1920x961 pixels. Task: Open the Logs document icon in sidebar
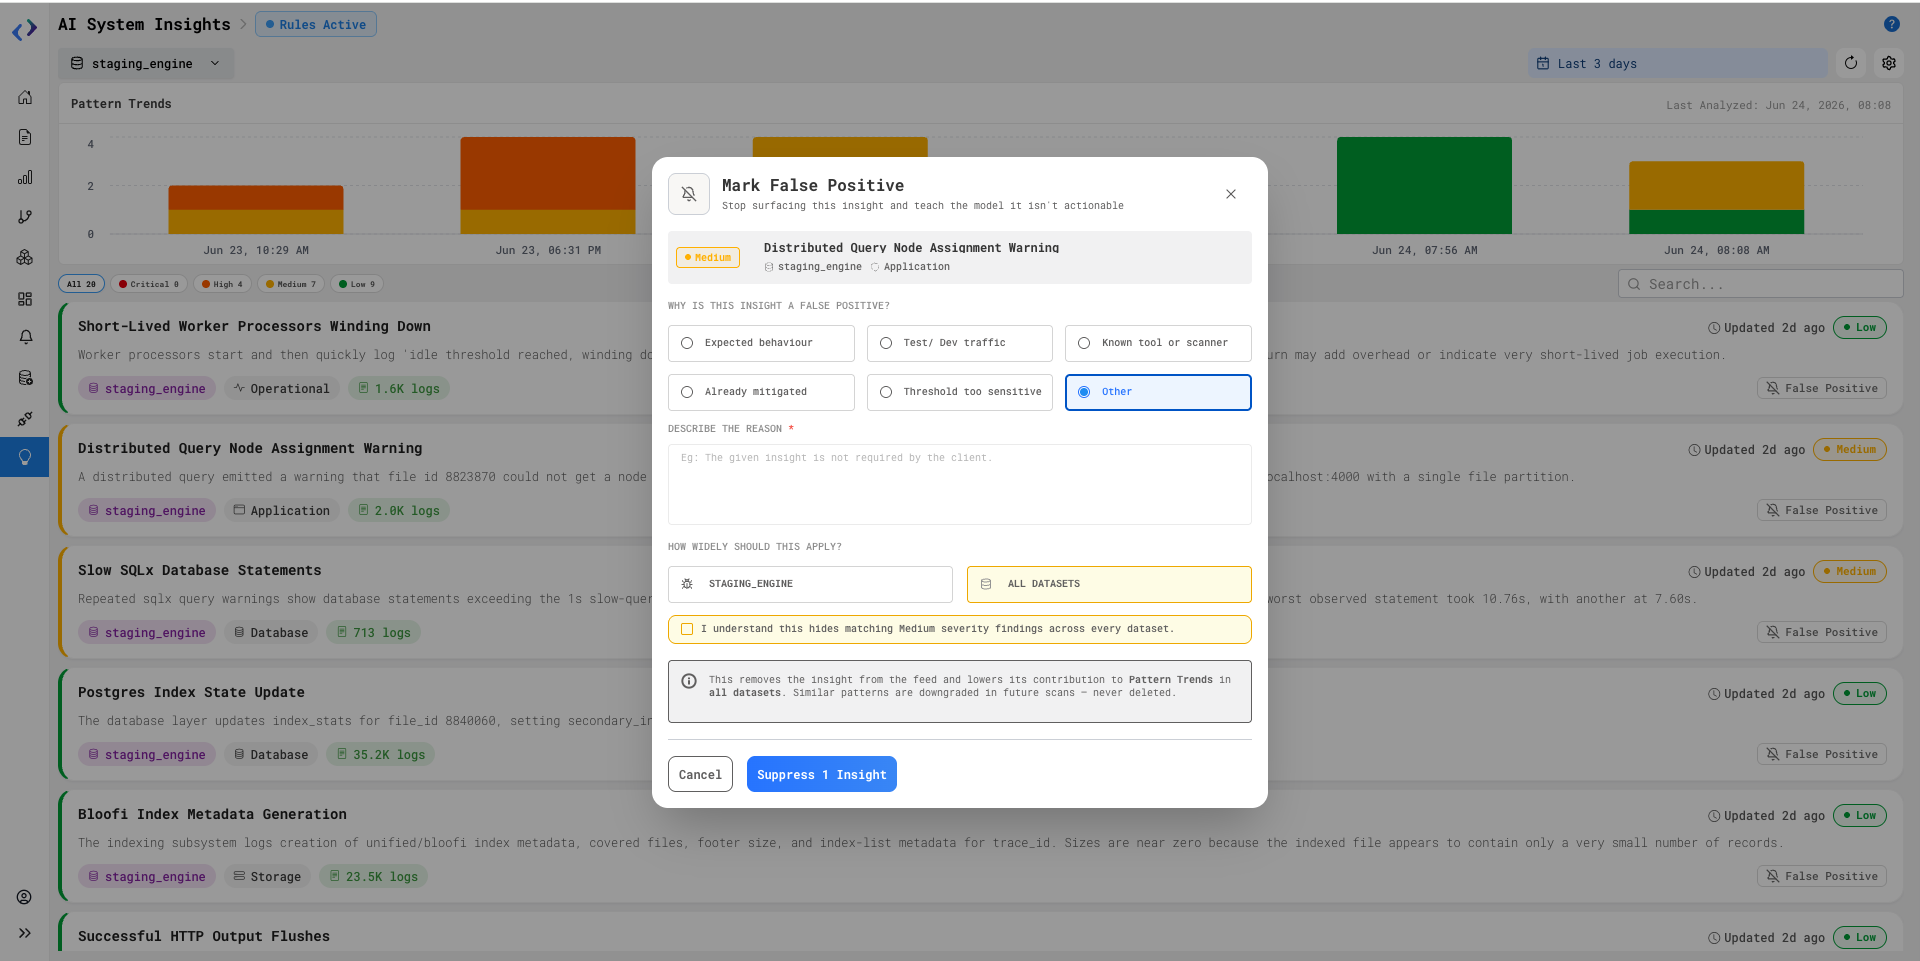[25, 137]
